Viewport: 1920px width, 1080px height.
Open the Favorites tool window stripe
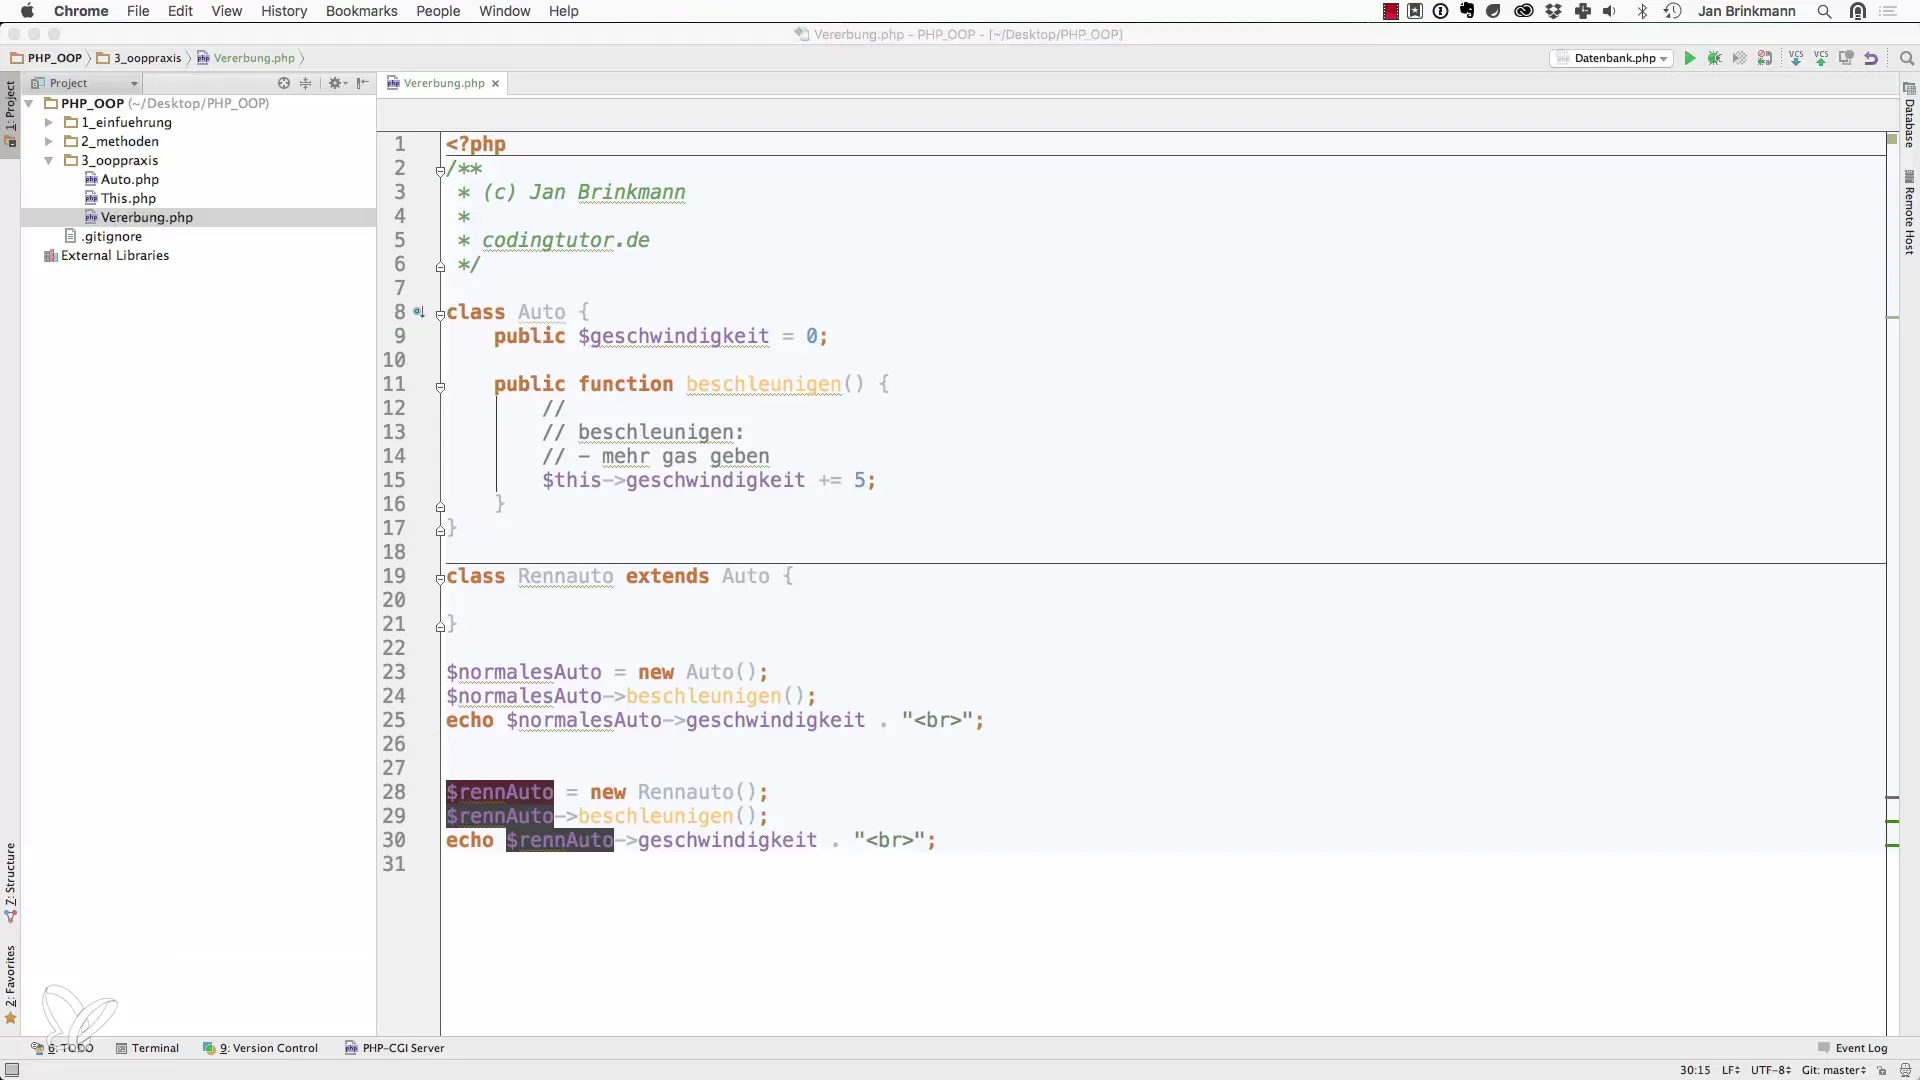(10, 985)
